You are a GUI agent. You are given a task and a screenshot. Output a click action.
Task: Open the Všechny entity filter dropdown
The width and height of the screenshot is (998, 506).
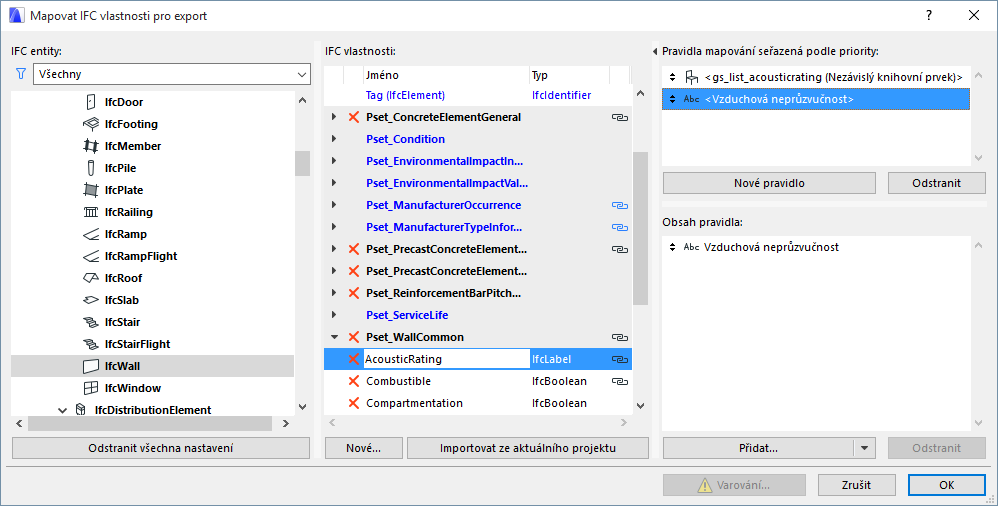(172, 74)
